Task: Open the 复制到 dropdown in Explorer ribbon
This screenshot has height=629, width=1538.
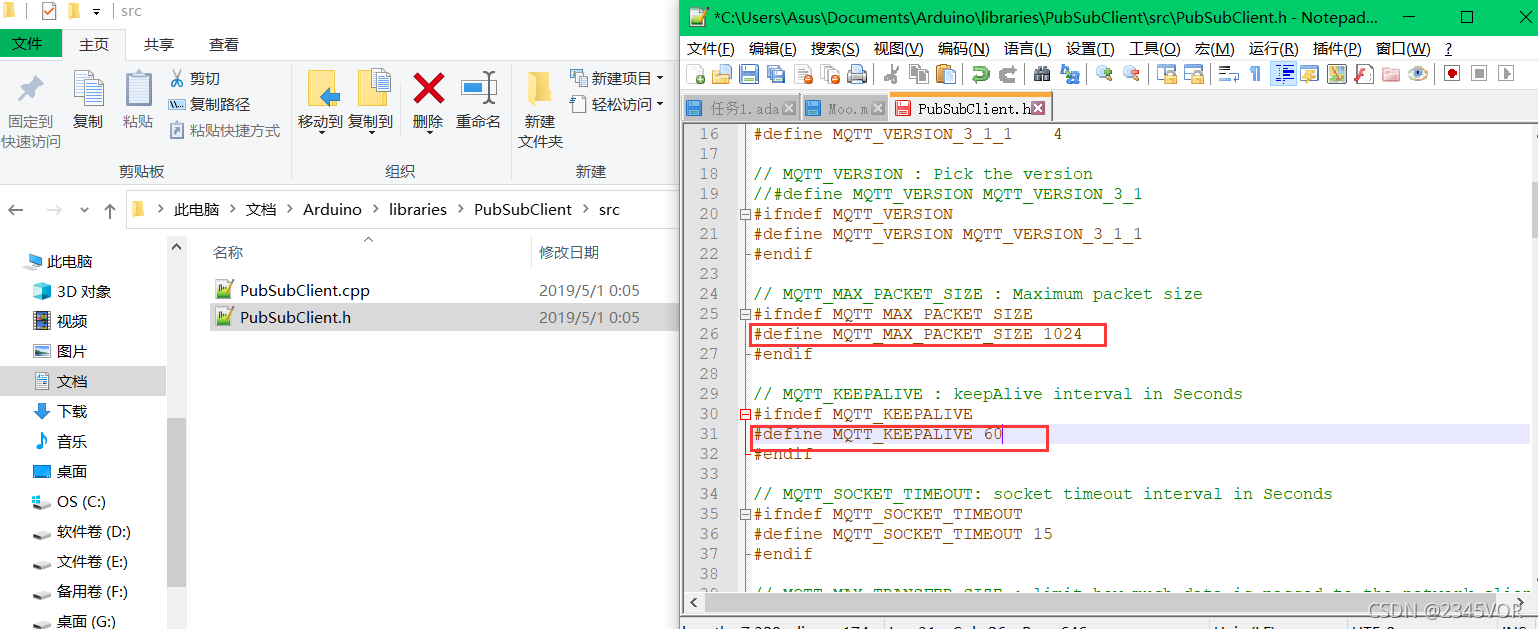Action: tap(370, 102)
